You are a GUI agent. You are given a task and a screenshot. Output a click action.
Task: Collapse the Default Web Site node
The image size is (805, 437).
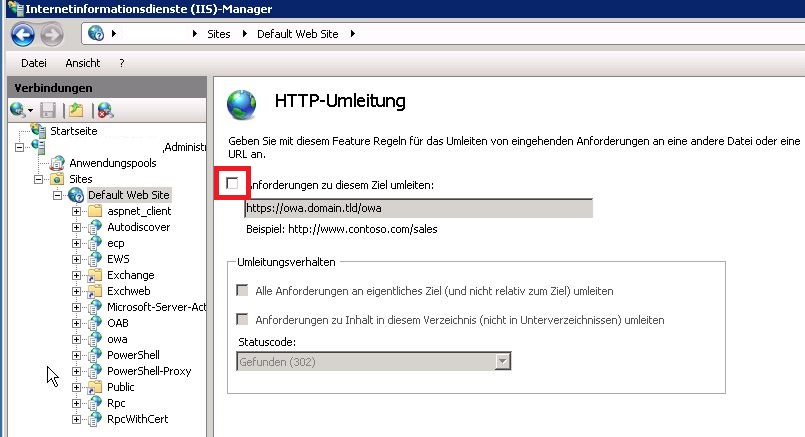[x=59, y=194]
